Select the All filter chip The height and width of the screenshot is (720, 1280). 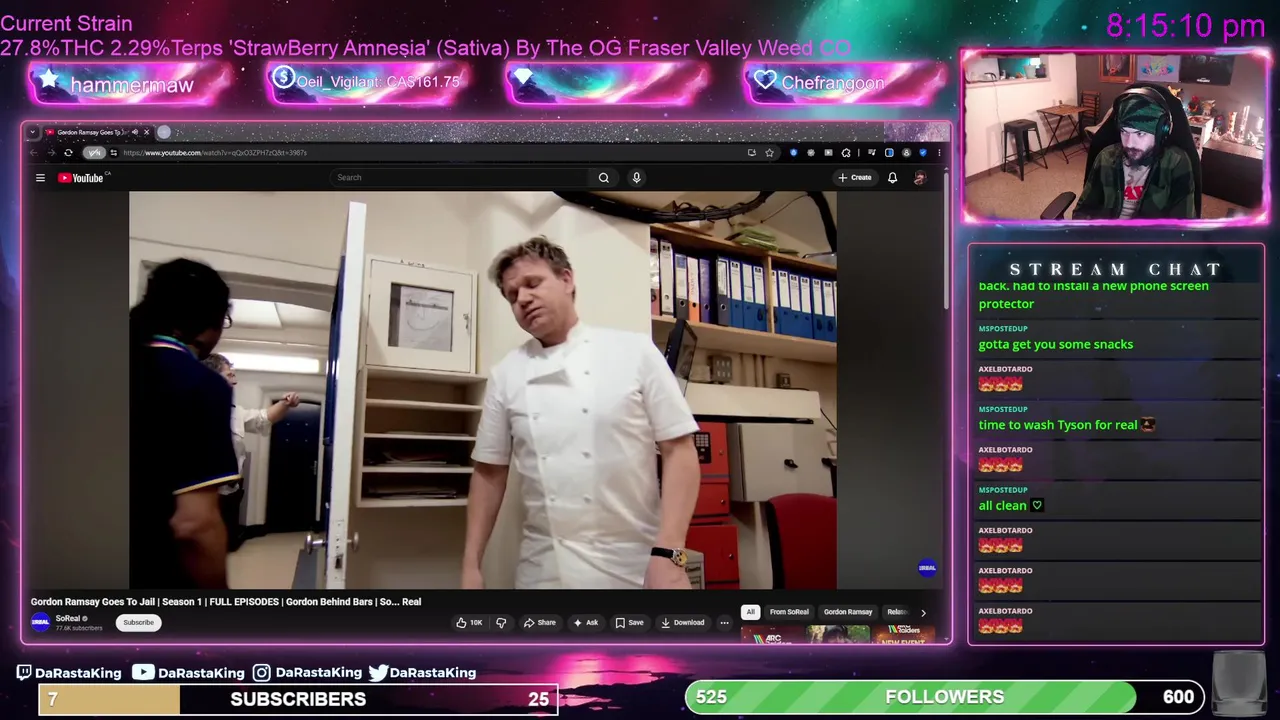[750, 612]
